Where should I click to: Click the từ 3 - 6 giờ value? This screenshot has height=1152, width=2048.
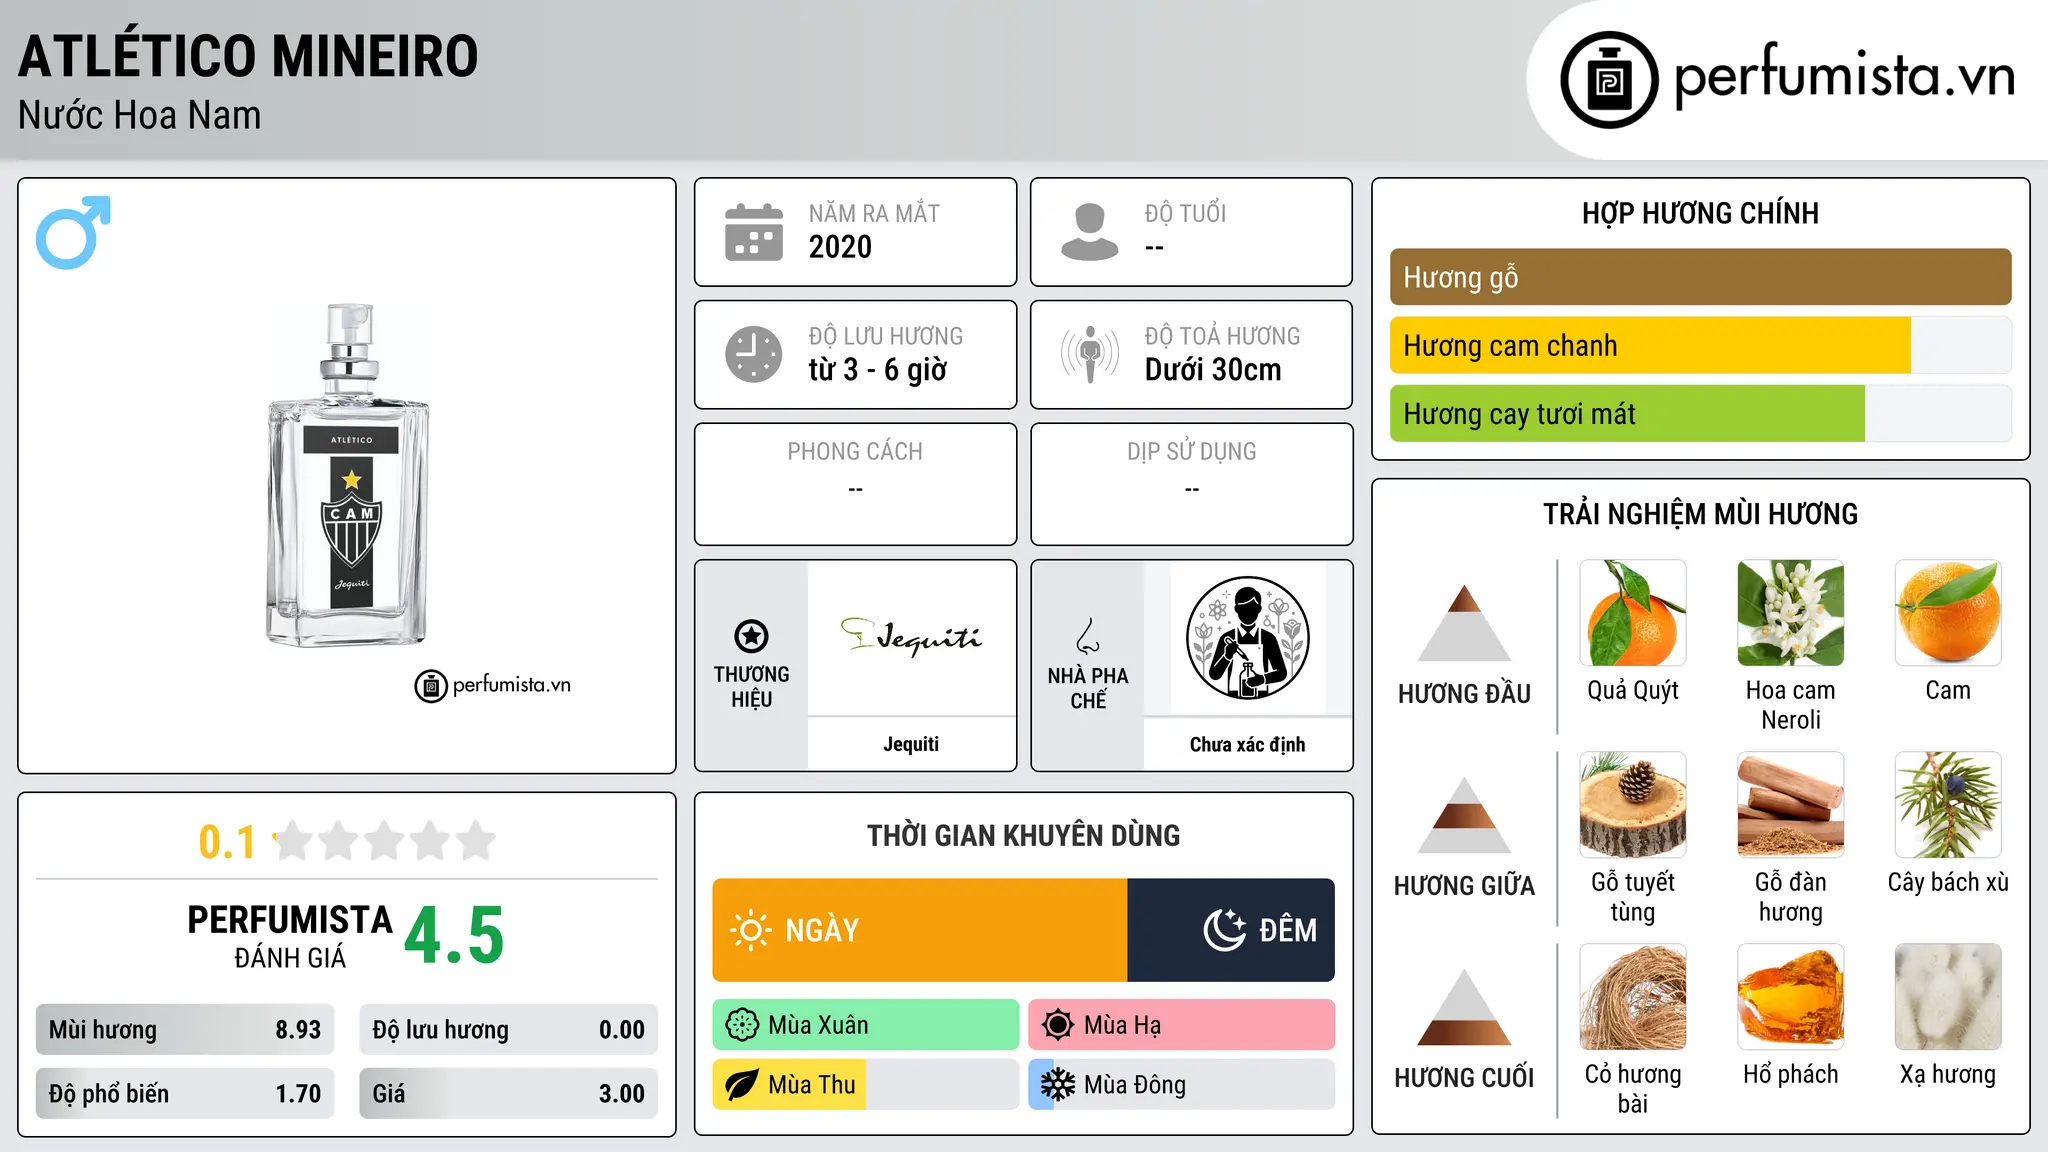pos(878,370)
